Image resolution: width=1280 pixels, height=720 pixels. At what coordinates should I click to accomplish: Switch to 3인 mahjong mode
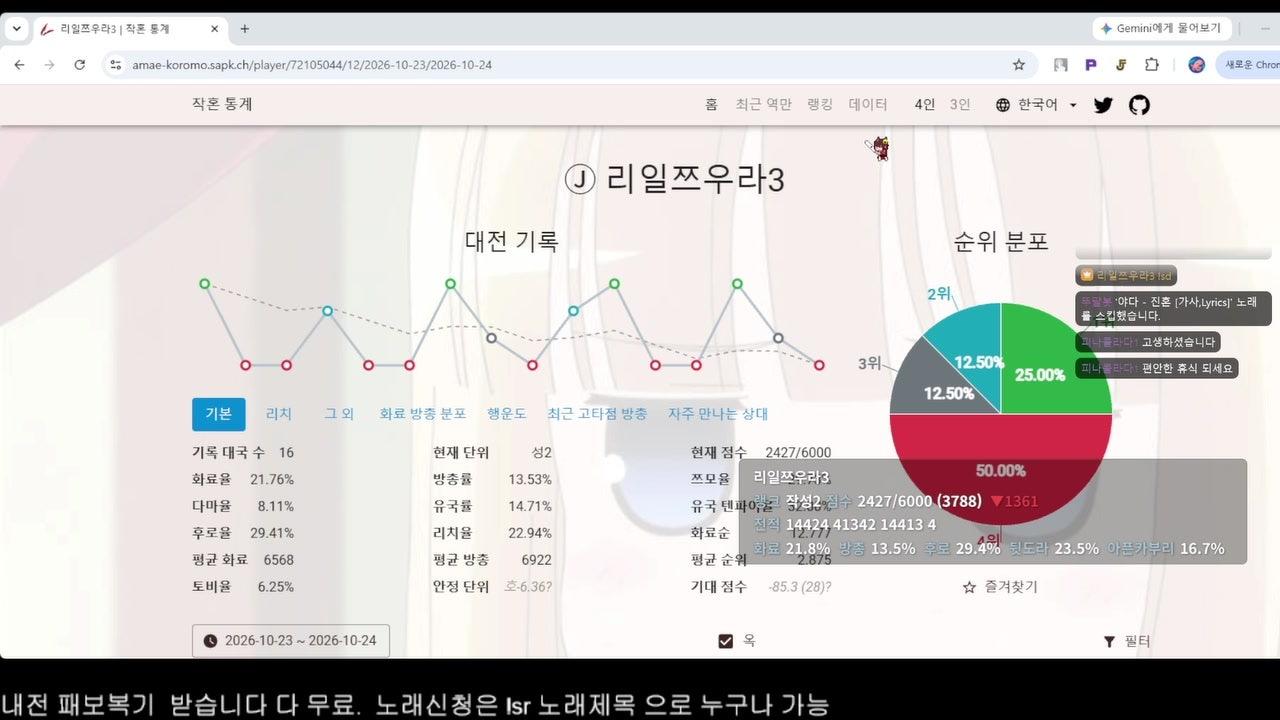[960, 104]
